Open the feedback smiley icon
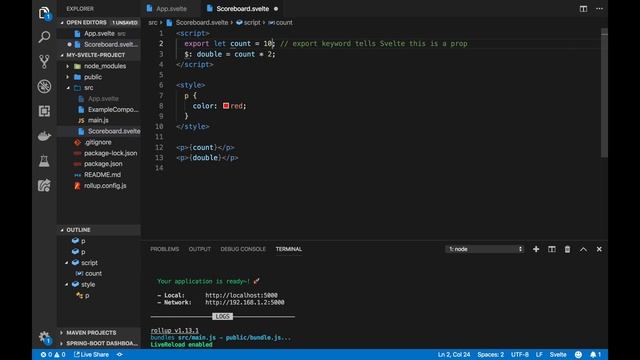The height and width of the screenshot is (360, 640). (x=578, y=355)
